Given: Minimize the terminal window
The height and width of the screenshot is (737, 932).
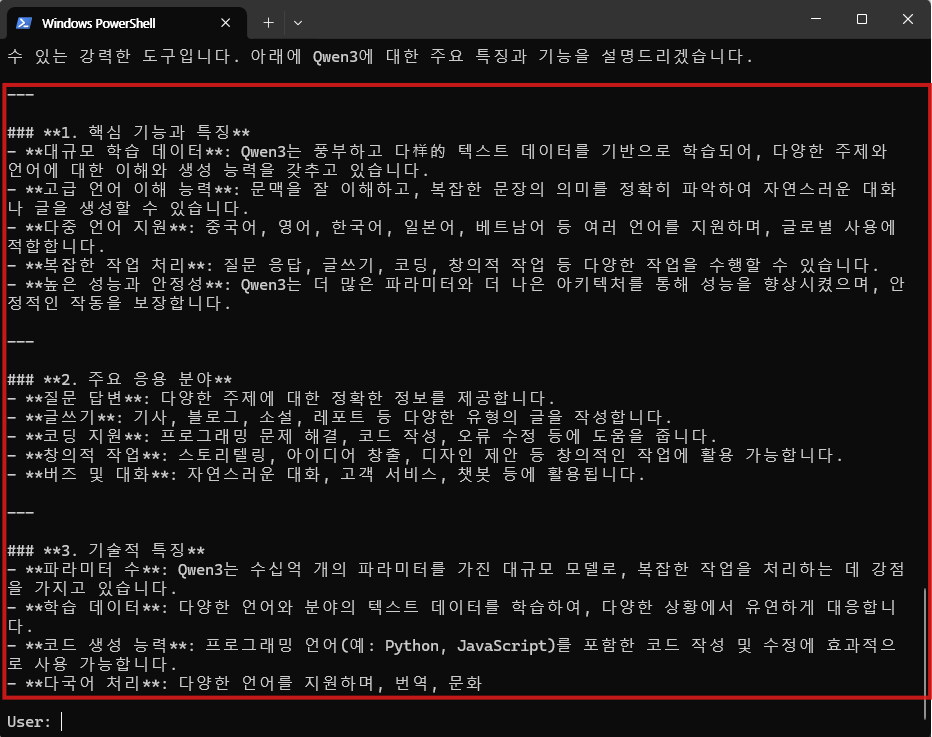Looking at the screenshot, I should pos(816,19).
